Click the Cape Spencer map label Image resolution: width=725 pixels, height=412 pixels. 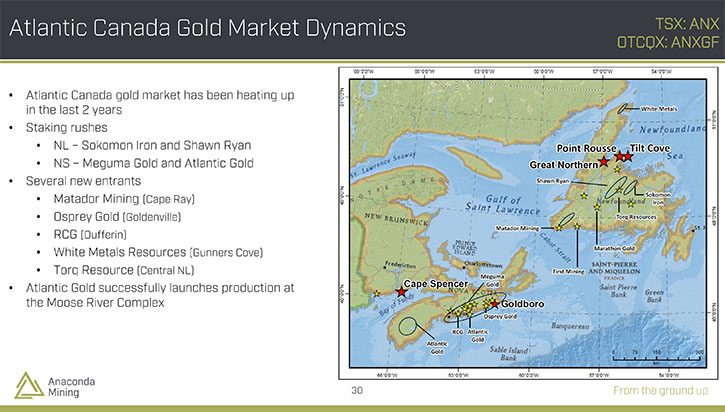point(436,283)
